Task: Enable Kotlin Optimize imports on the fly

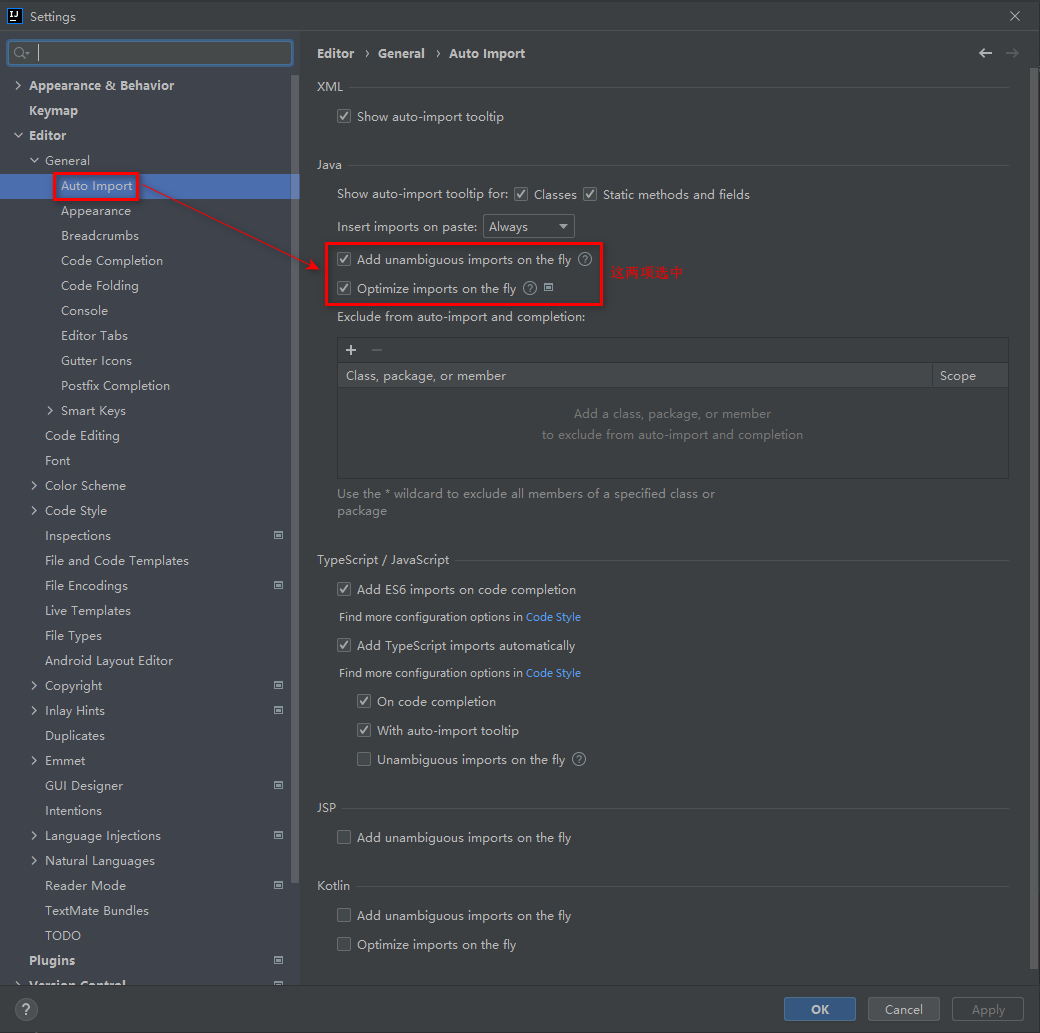Action: point(344,944)
